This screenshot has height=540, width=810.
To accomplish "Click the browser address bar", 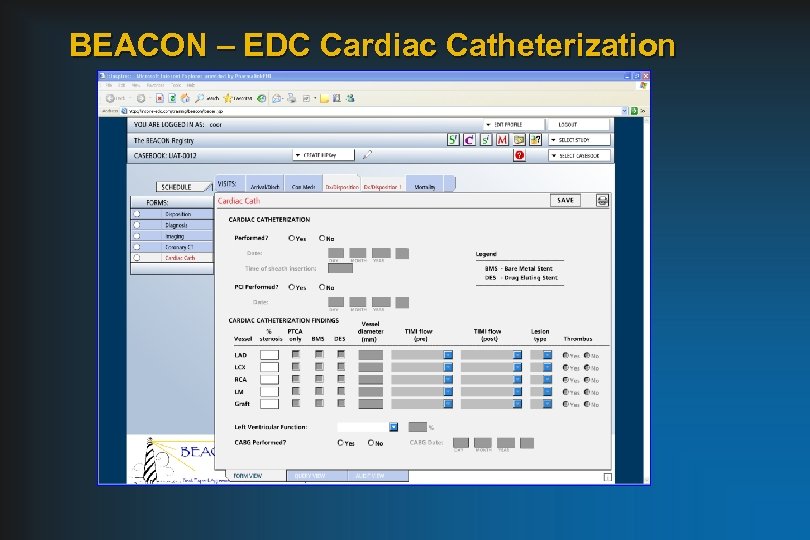I will point(375,111).
